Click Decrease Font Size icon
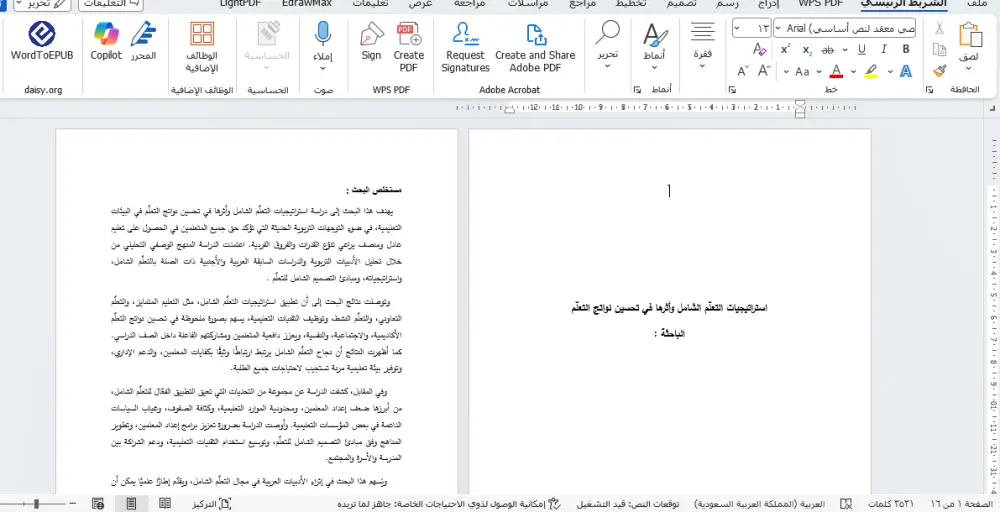Image resolution: width=1000 pixels, height=512 pixels. tap(743, 71)
